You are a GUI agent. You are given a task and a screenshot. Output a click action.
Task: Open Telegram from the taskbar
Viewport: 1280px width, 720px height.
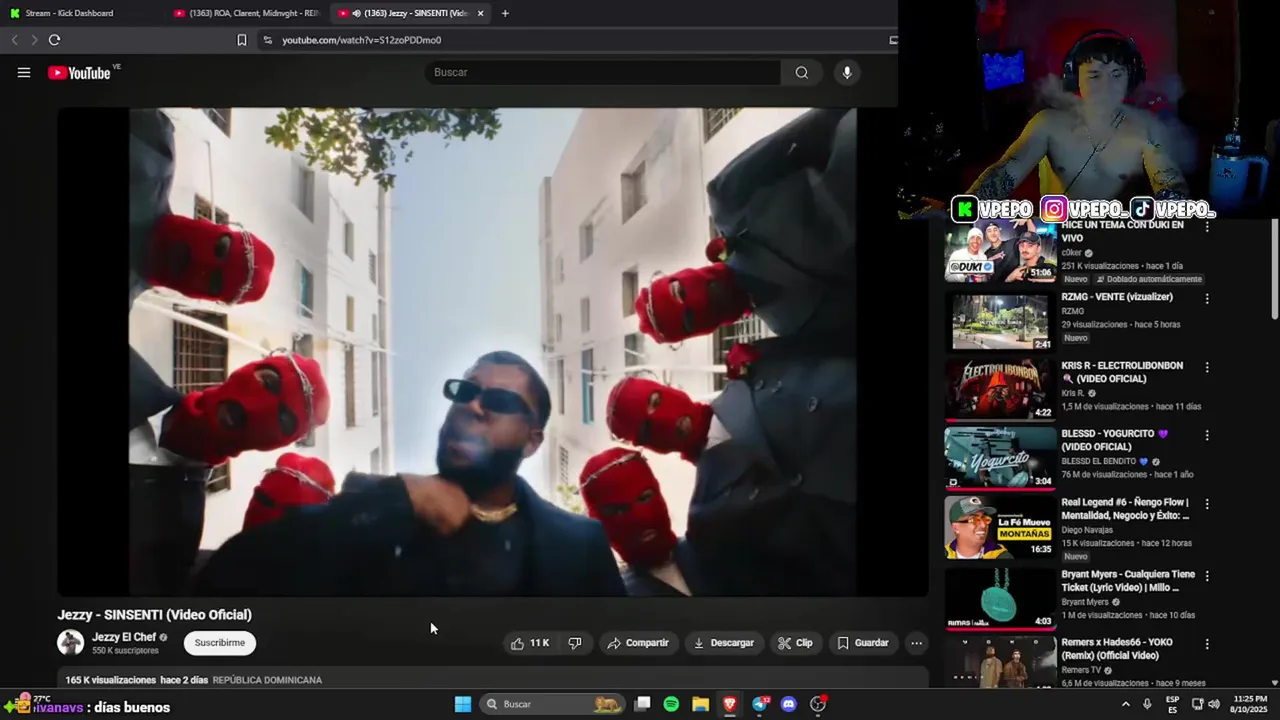(760, 704)
